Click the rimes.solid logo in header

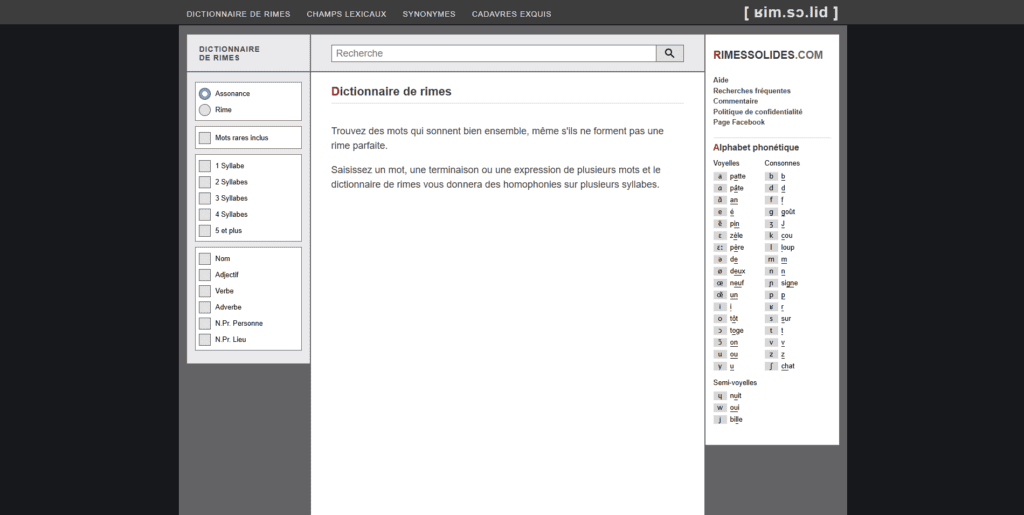[x=790, y=13]
